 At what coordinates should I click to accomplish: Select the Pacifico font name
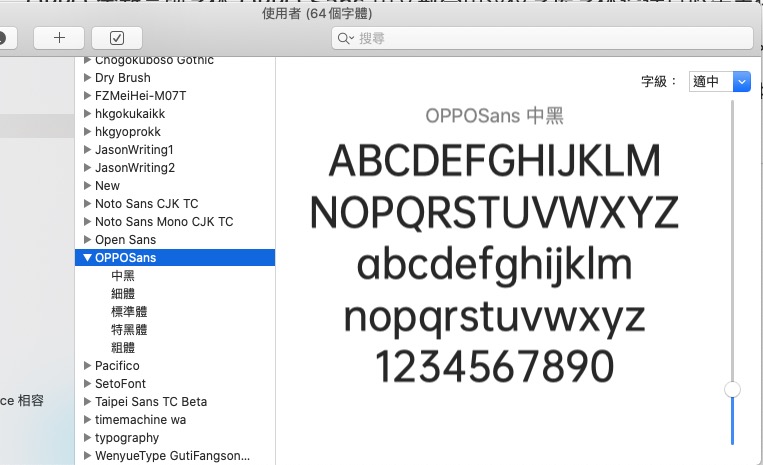pos(117,366)
